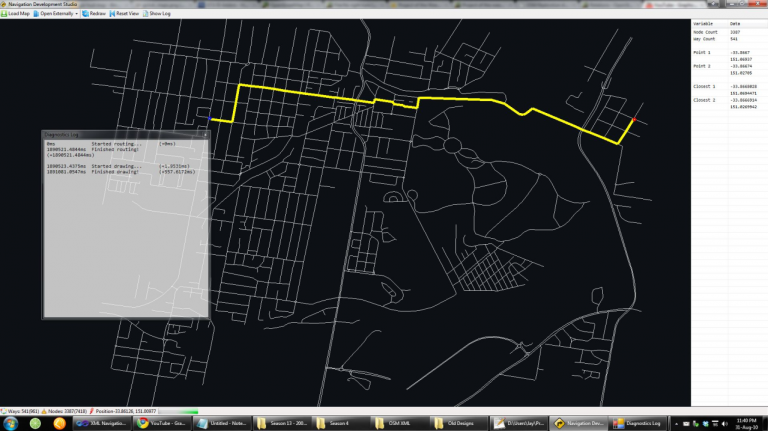Click the Dropbox tray icon

705,424
